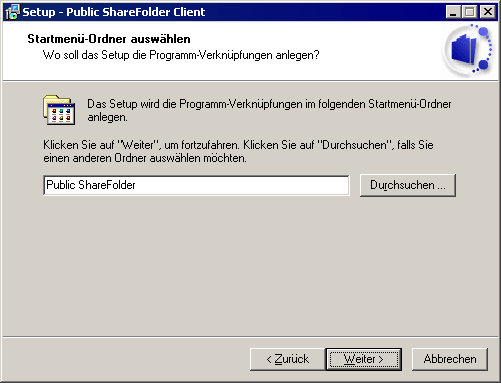The image size is (501, 383).
Task: Click the separator line above the navigation buttons
Action: click(250, 337)
